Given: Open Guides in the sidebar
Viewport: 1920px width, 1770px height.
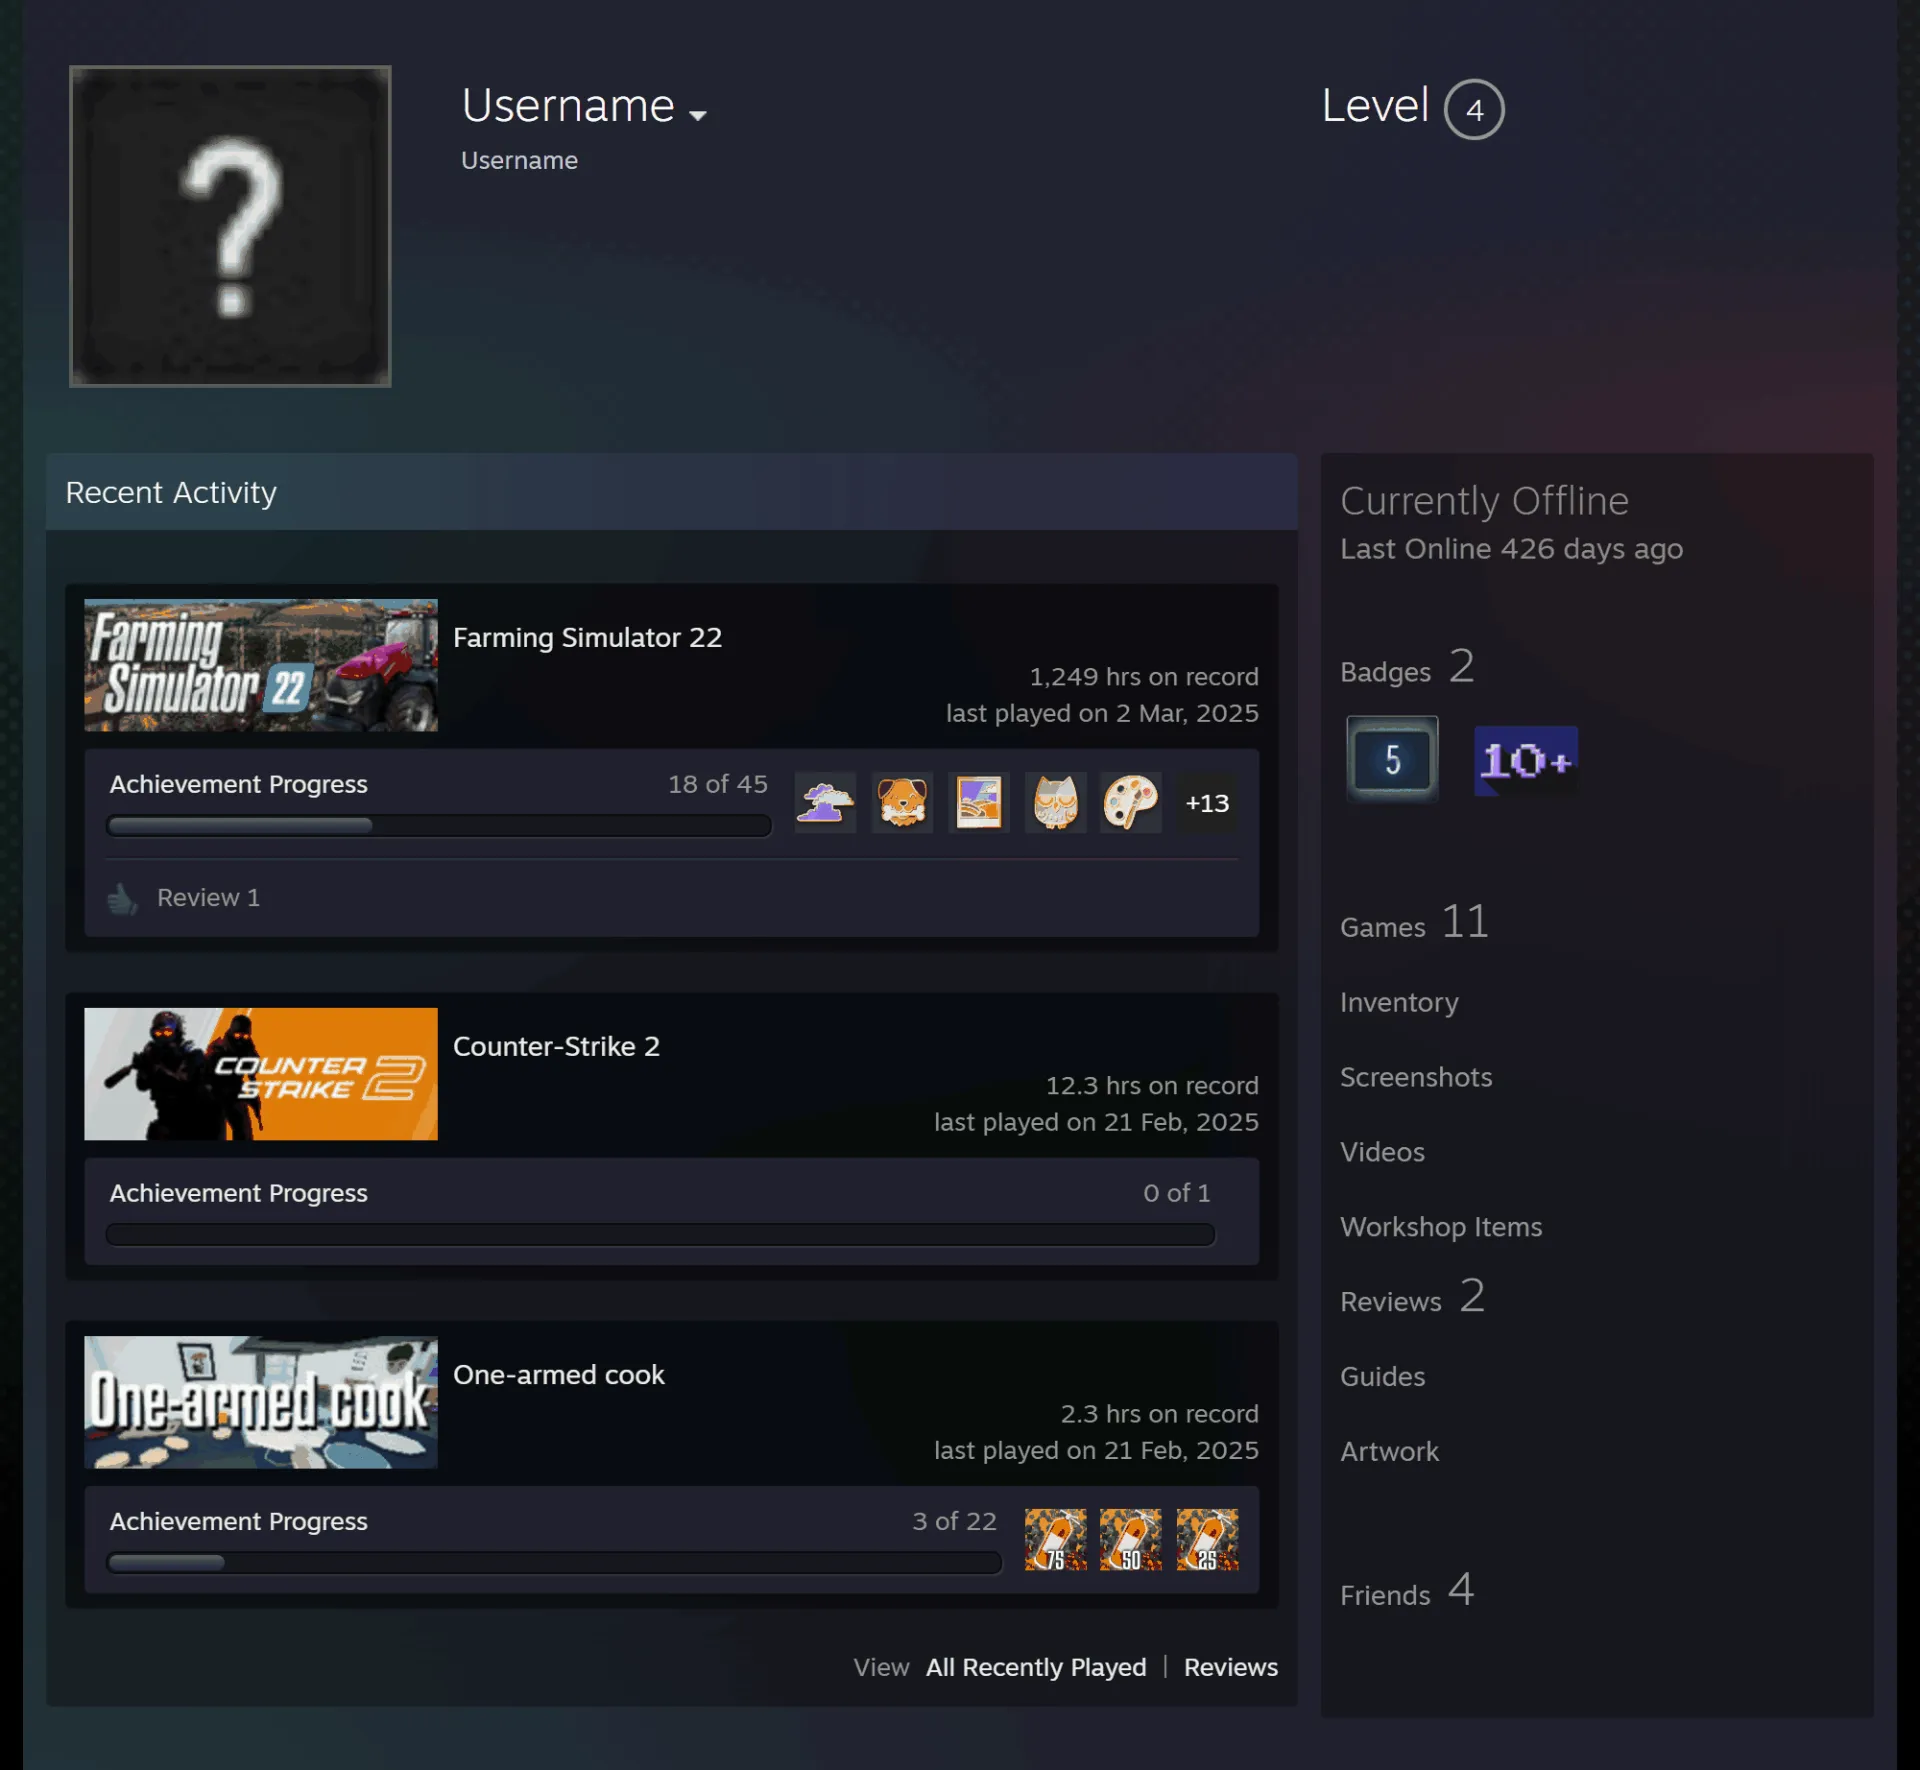Looking at the screenshot, I should click(1382, 1377).
